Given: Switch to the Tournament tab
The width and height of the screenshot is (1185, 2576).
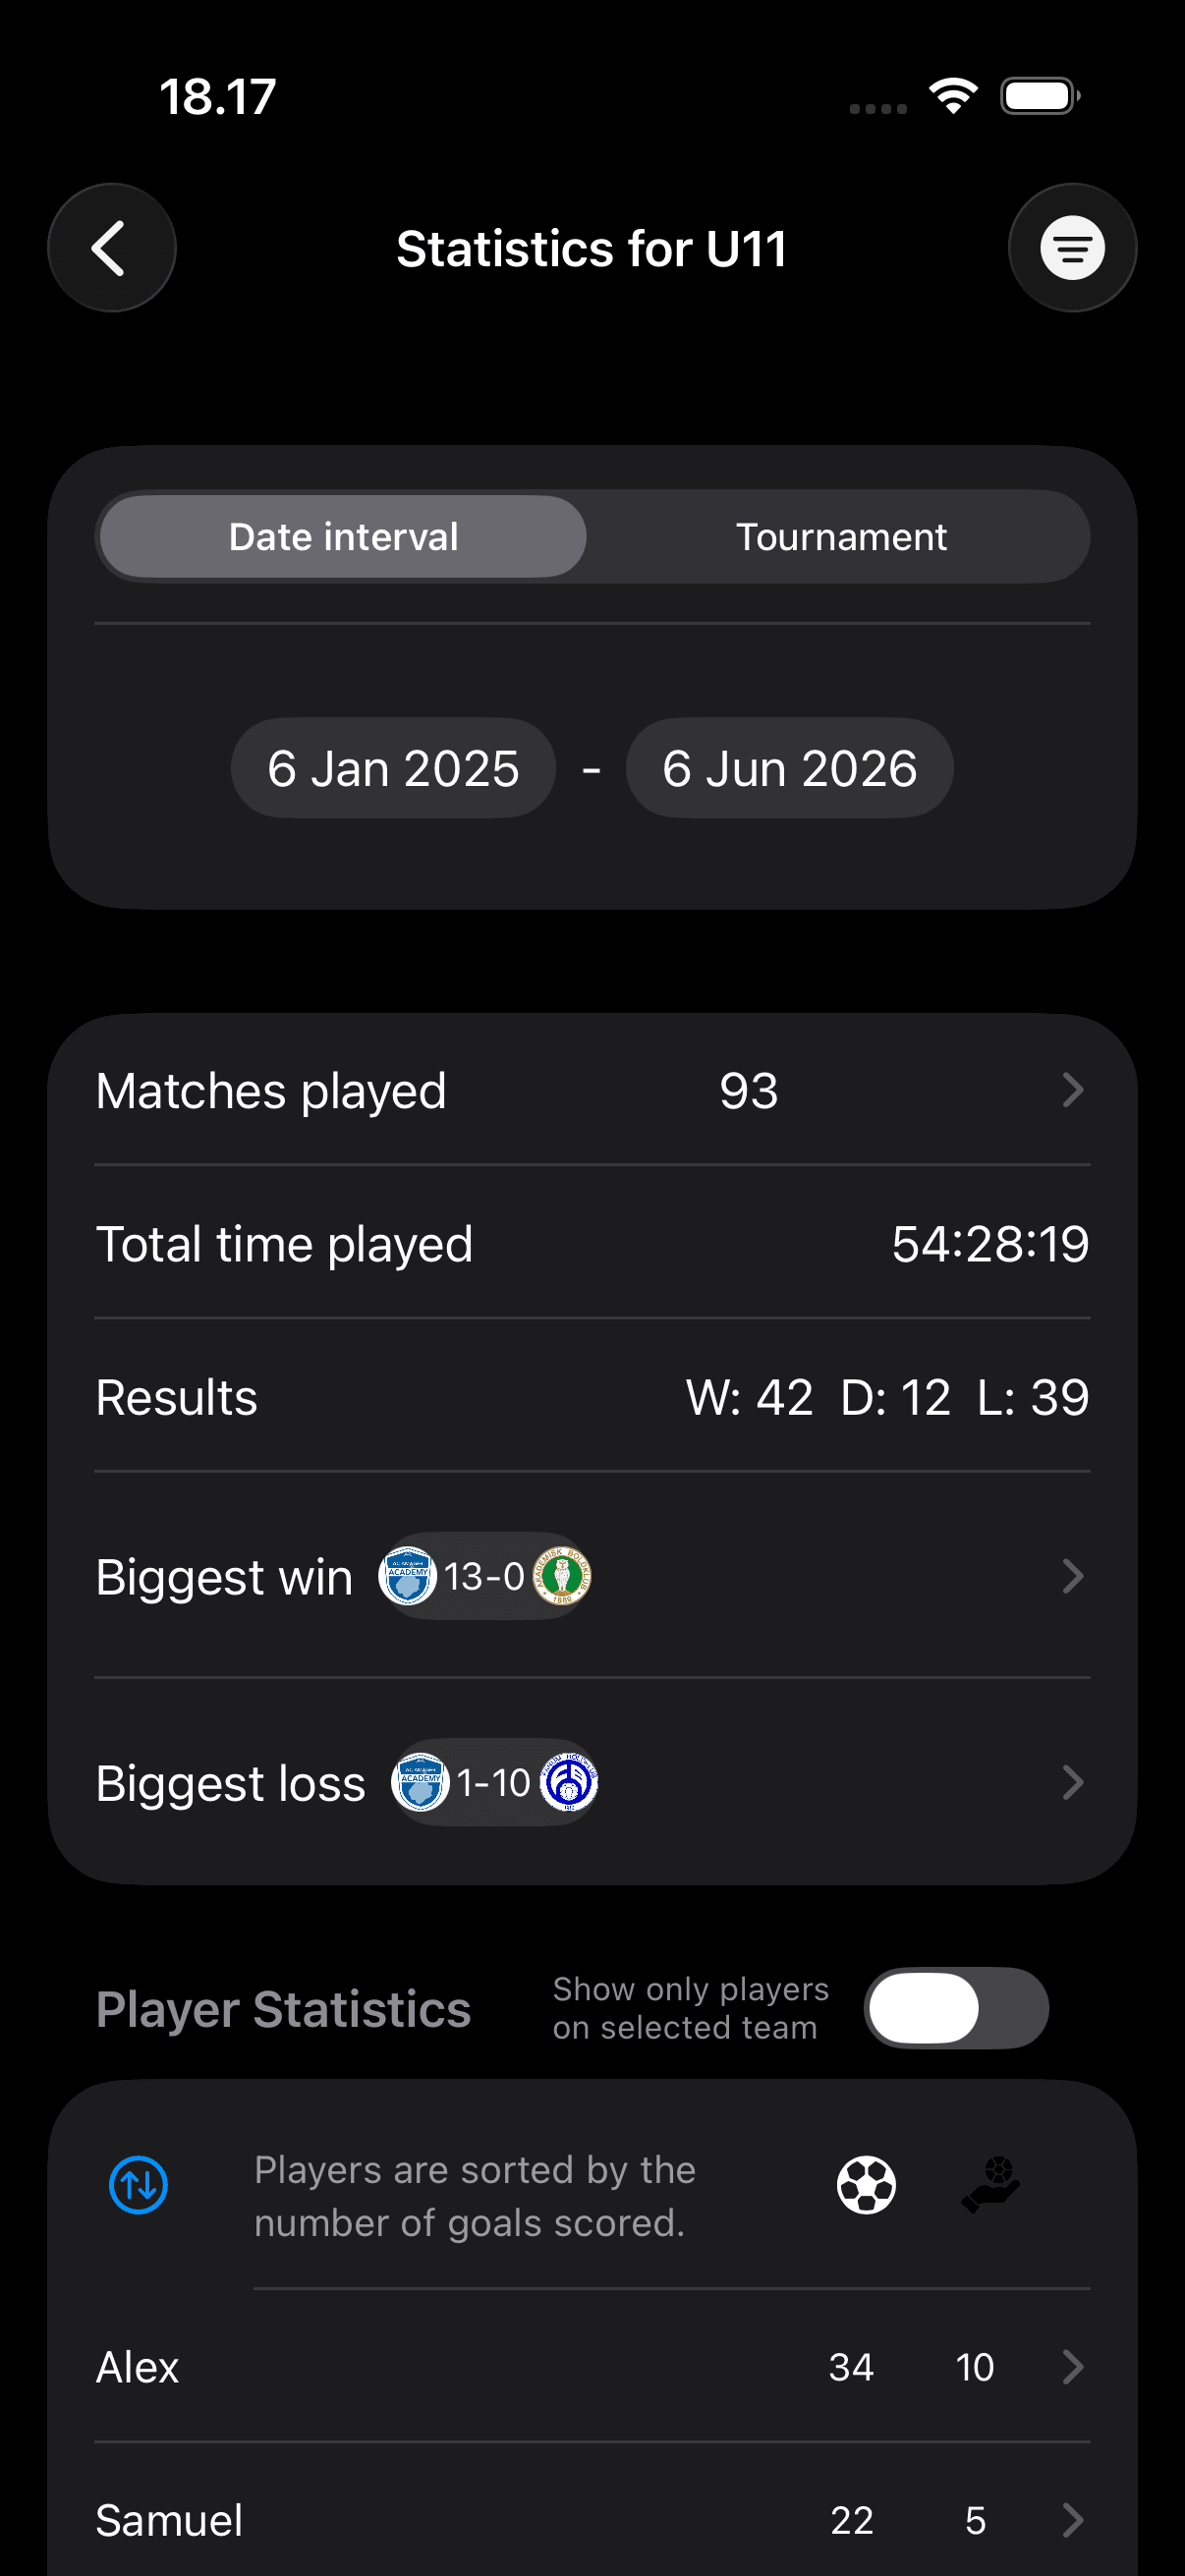Looking at the screenshot, I should (x=841, y=537).
